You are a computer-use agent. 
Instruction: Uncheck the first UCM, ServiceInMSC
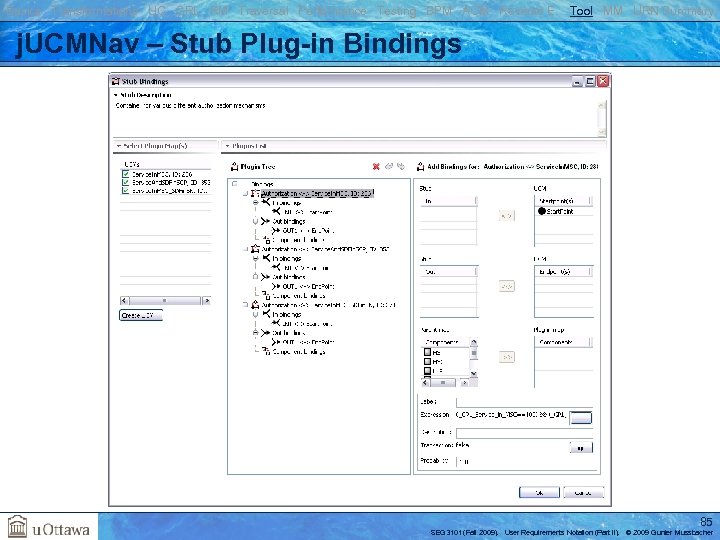pos(125,174)
